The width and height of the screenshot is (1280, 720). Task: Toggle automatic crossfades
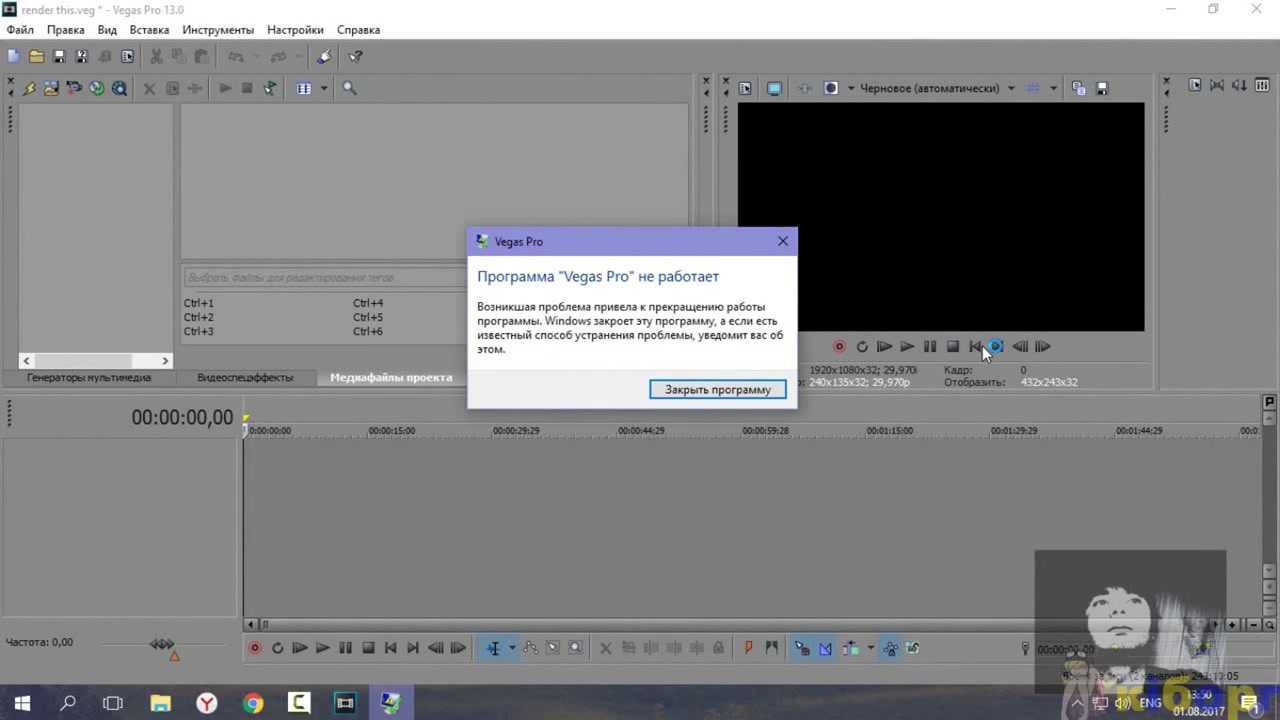[825, 648]
